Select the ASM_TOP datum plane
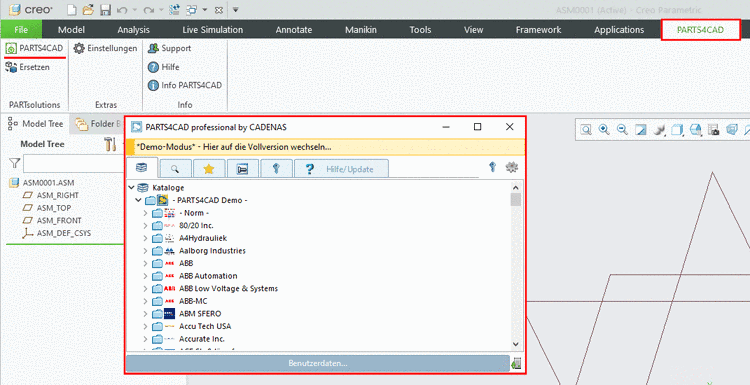The height and width of the screenshot is (385, 750). (47, 208)
